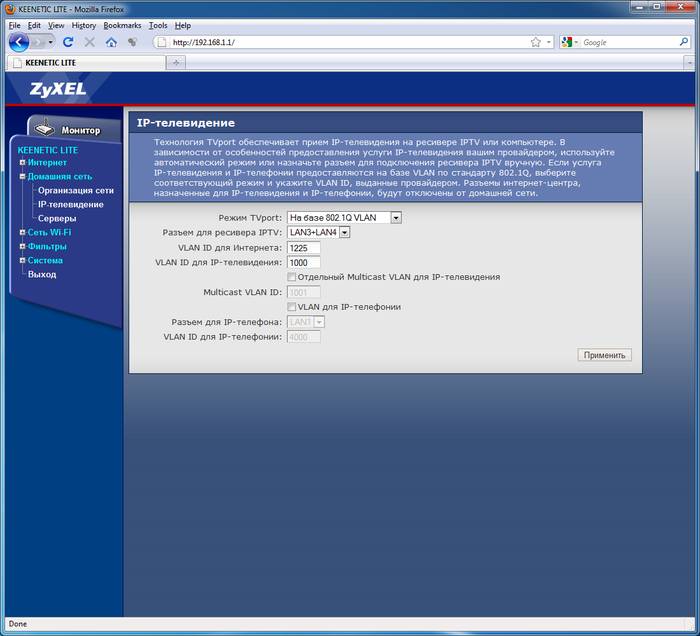Click the ZyXEL logo
This screenshot has width=700, height=636.
pyautogui.click(x=57, y=89)
